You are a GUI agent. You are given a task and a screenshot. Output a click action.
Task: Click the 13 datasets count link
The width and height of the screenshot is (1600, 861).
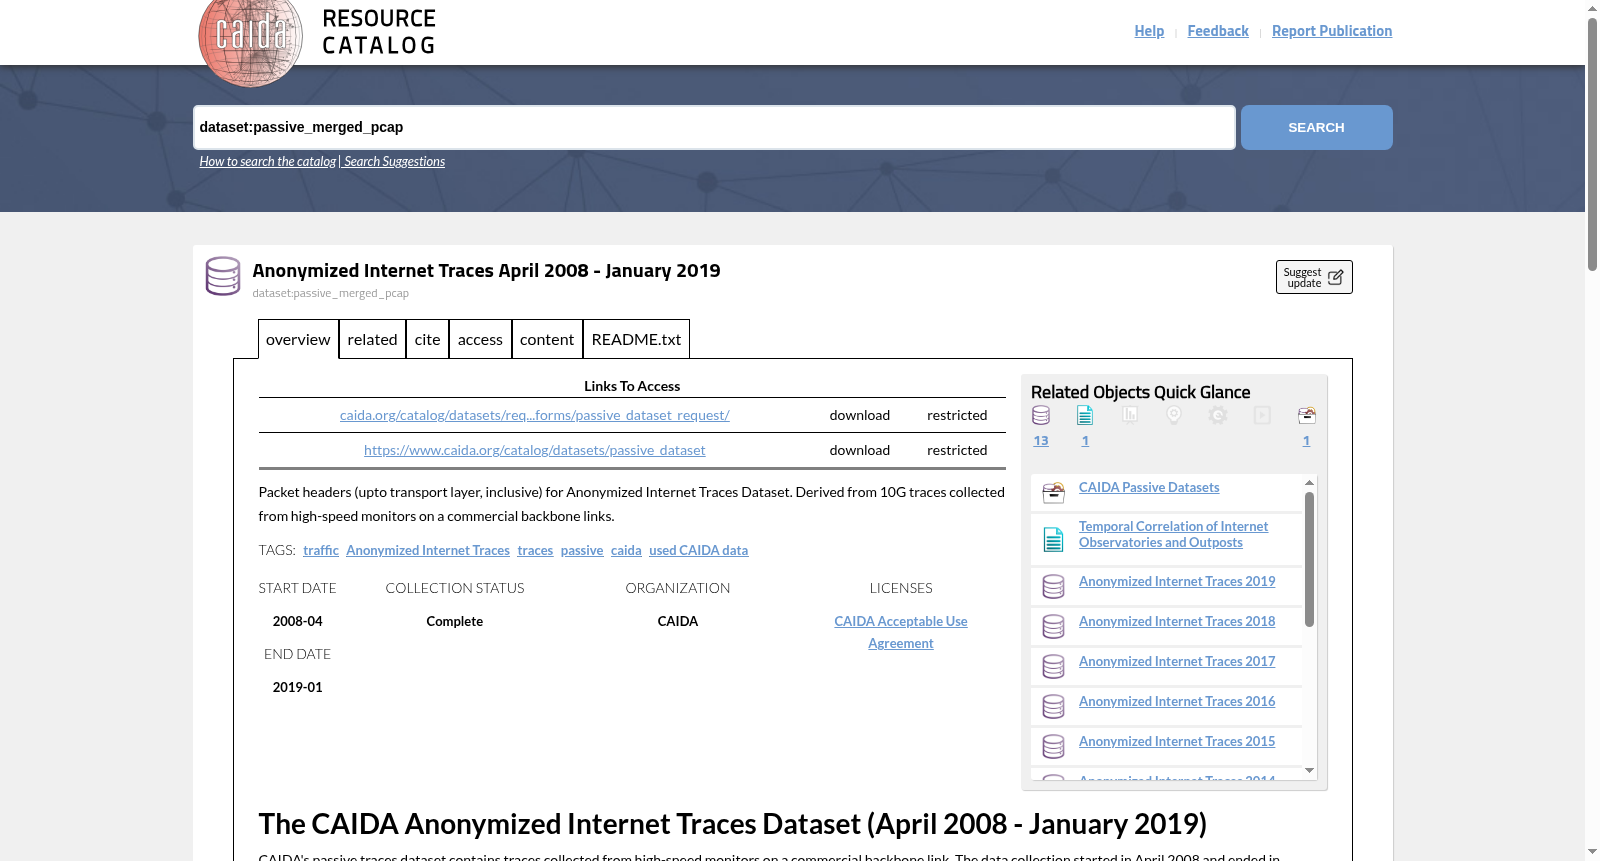(x=1041, y=440)
